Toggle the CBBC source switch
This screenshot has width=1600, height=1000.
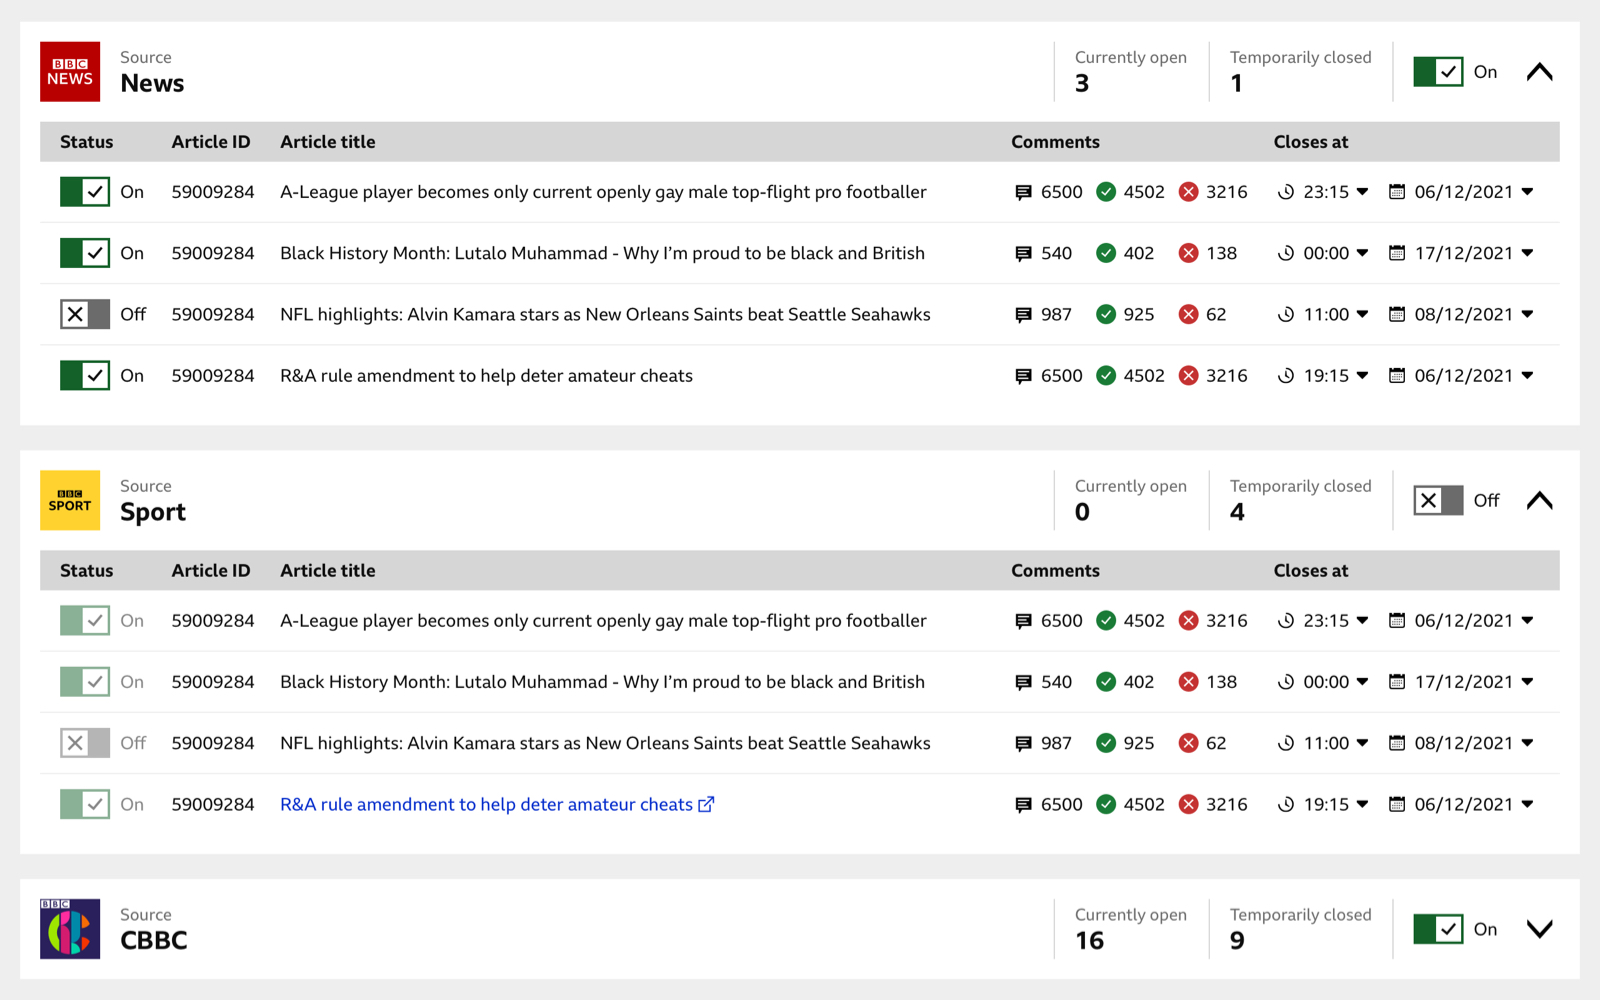click(1438, 929)
